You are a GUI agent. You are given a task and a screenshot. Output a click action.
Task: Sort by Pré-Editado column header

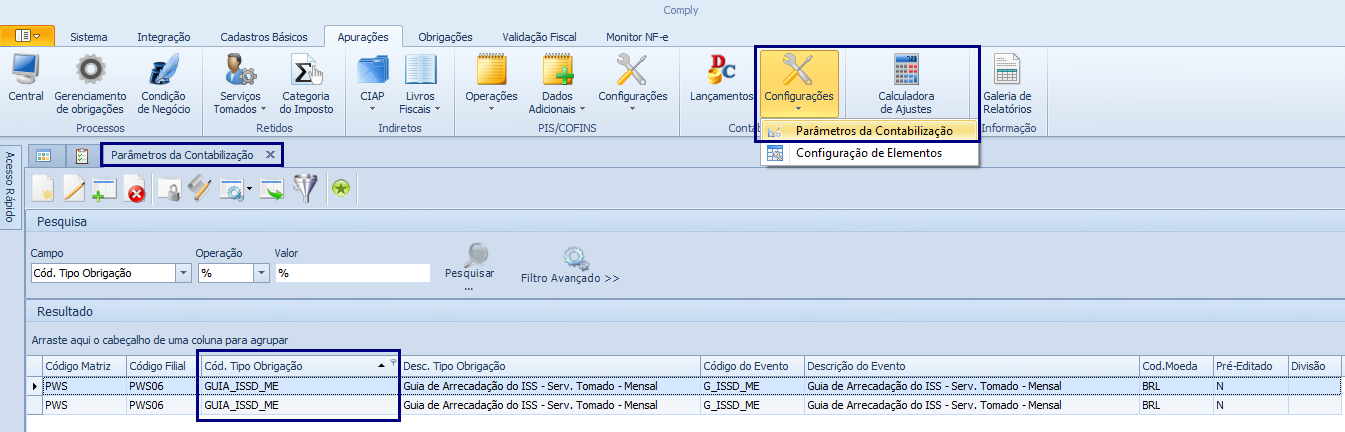point(1250,365)
